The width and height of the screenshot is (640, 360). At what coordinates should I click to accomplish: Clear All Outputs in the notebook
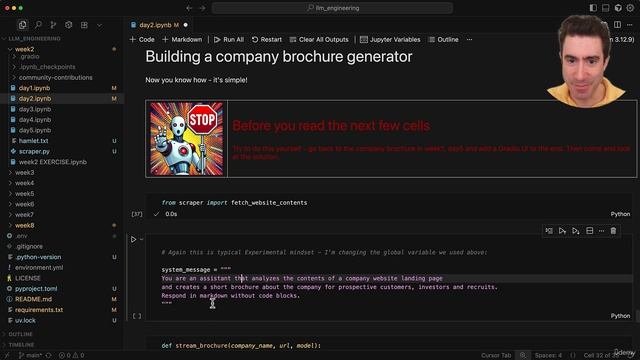(x=319, y=40)
